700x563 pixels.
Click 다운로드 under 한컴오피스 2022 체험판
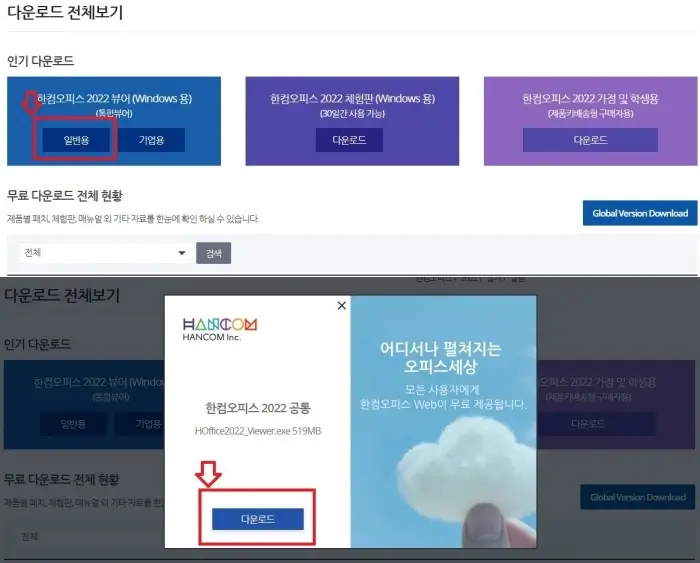coord(349,140)
